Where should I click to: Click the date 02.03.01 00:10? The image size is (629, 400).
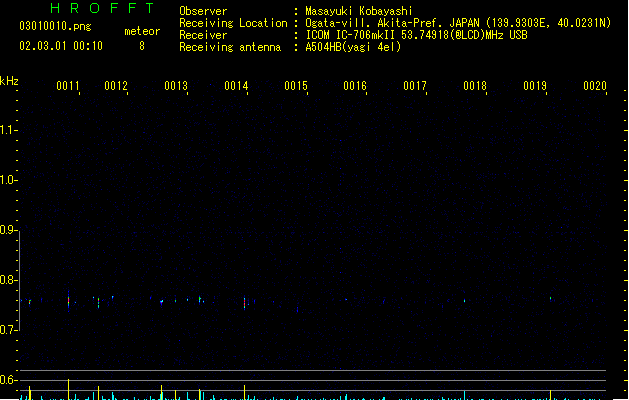pyautogui.click(x=61, y=46)
